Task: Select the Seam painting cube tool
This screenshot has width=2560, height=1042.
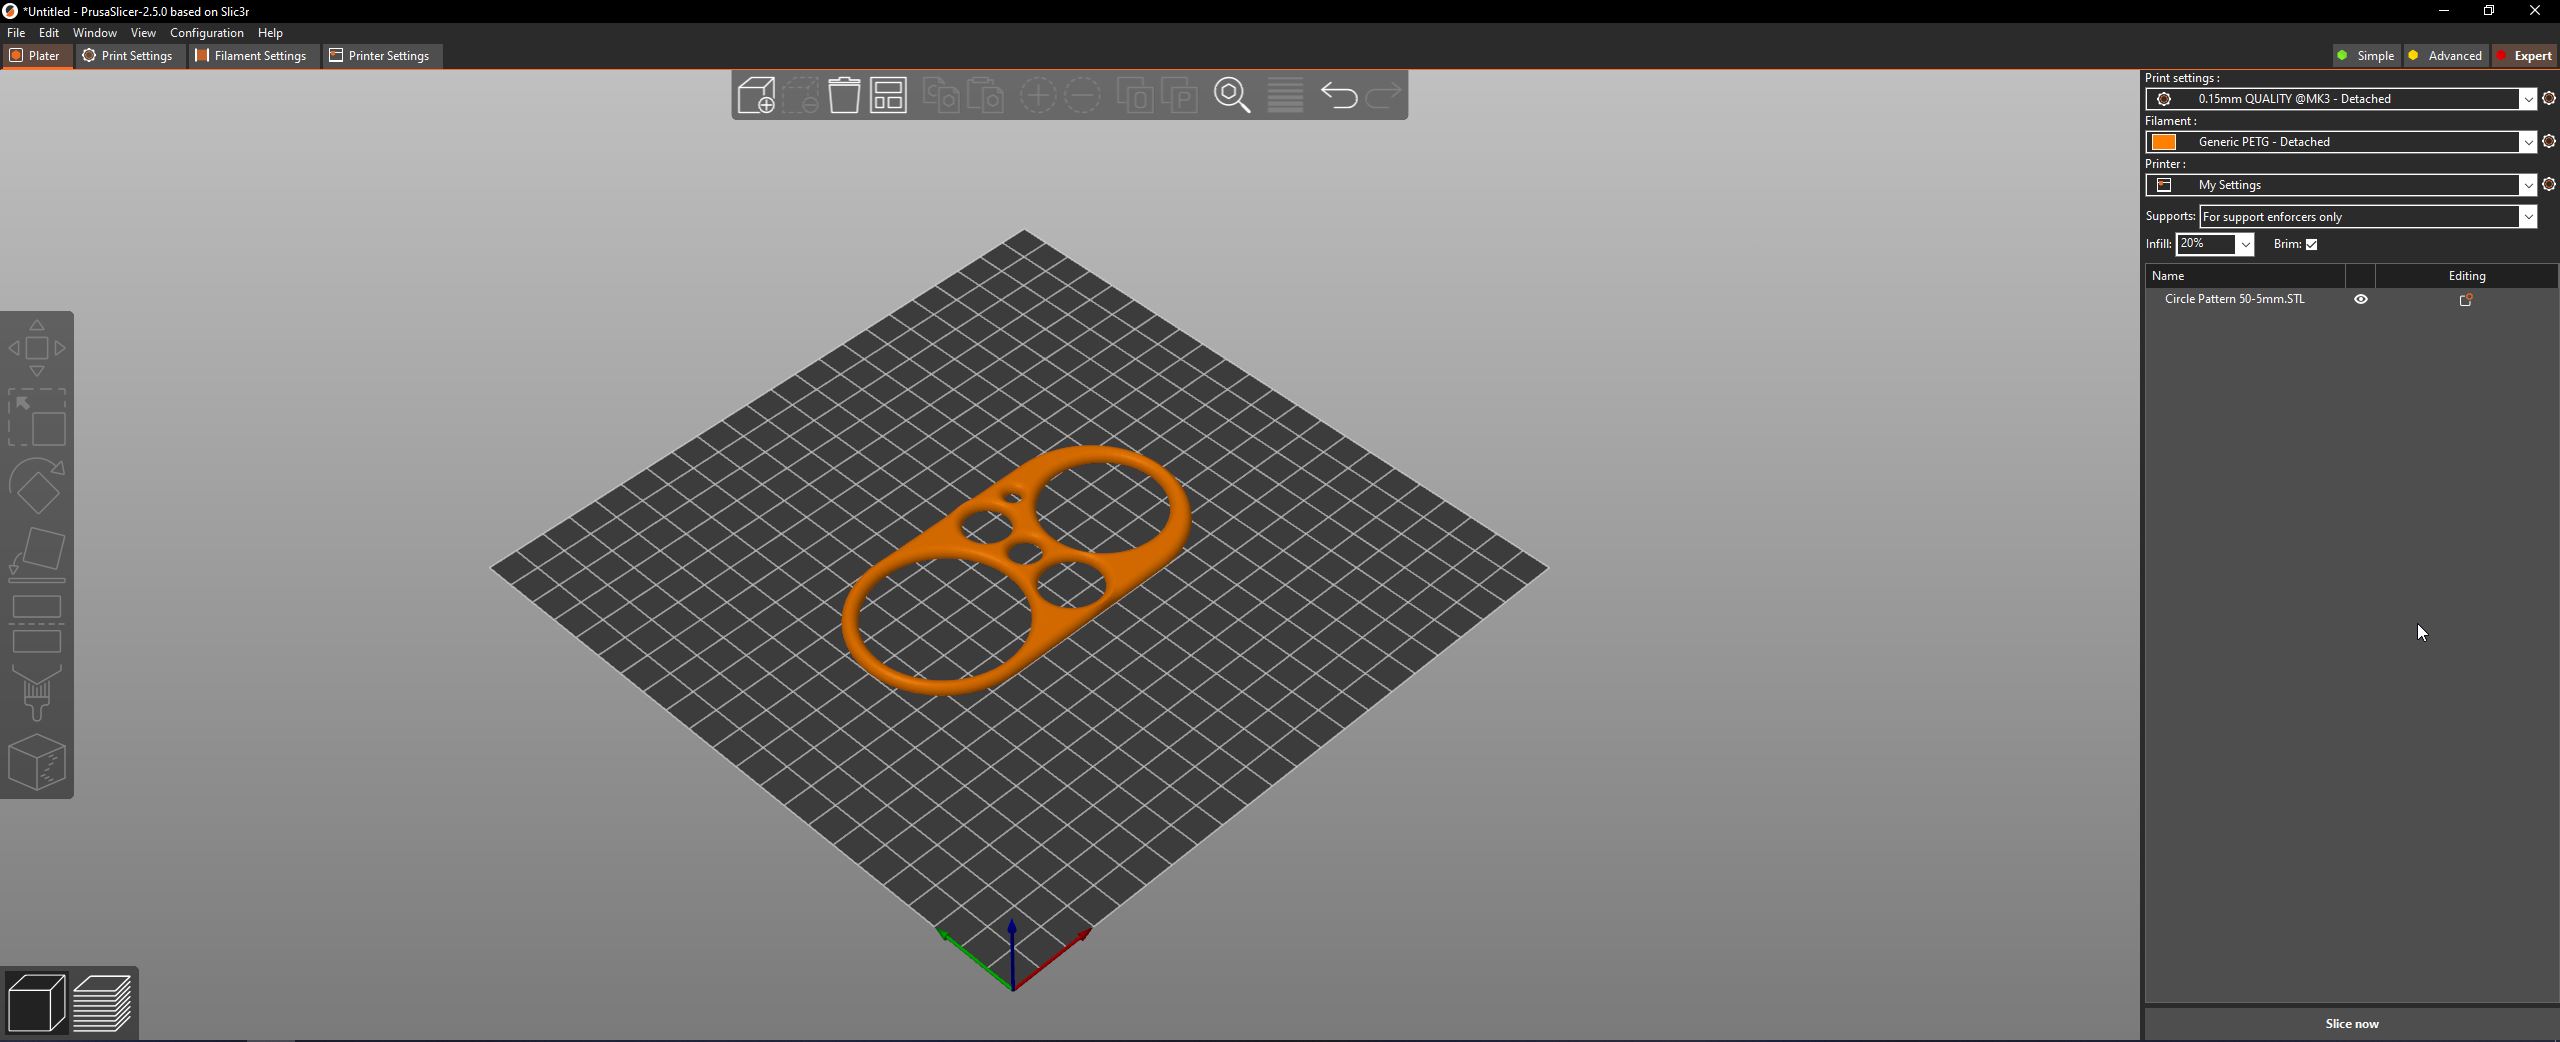Action: 37,762
